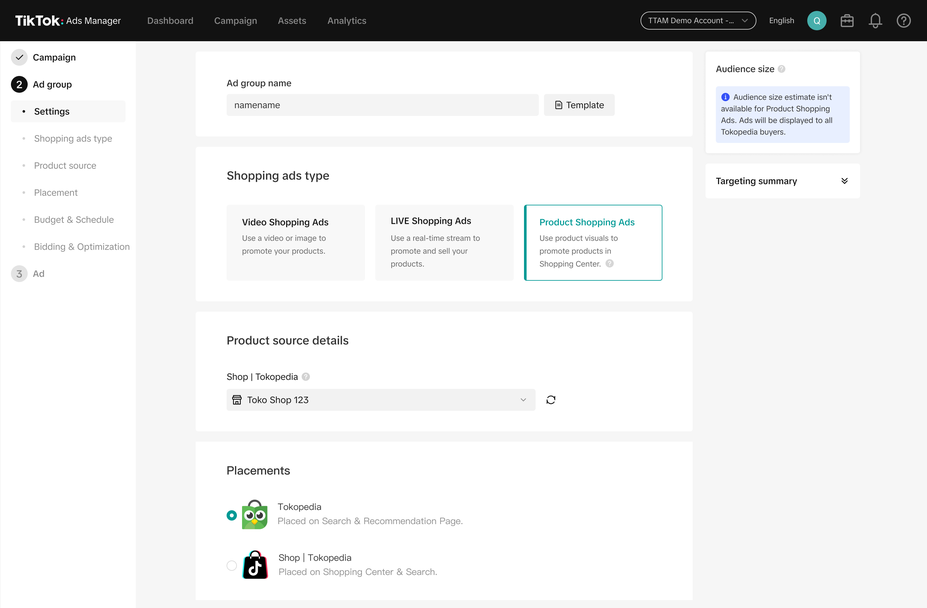Viewport: 927px width, 608px height.
Task: Go to the Campaign menu
Action: (x=235, y=21)
